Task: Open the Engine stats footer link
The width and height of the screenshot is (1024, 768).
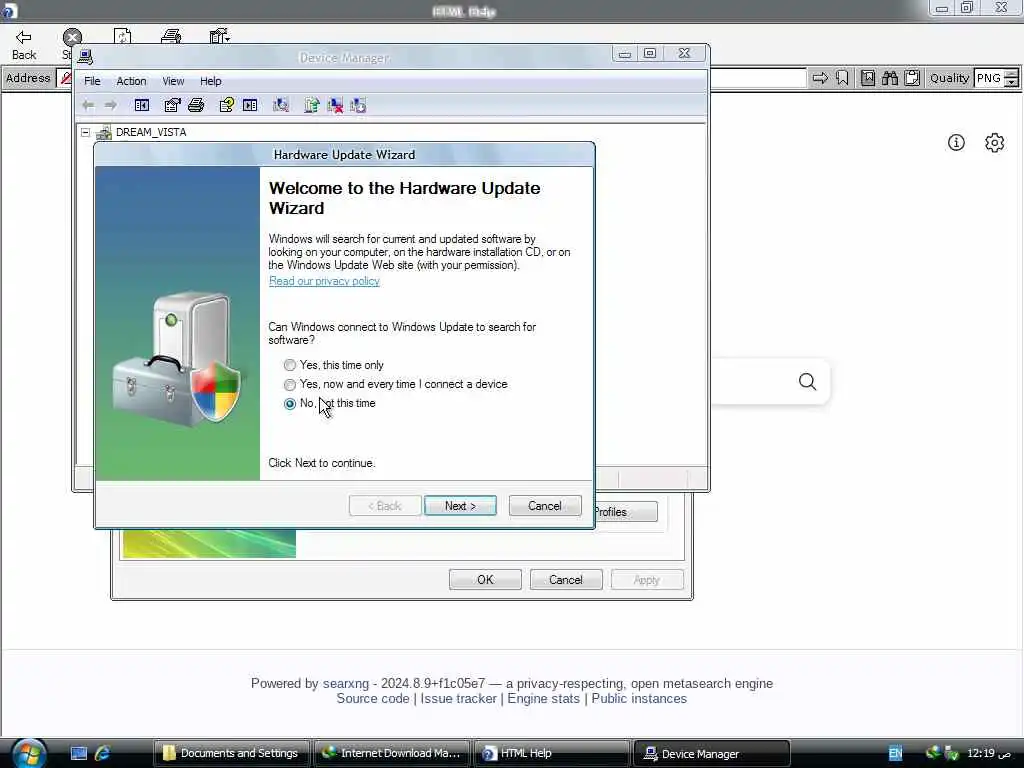Action: click(543, 698)
